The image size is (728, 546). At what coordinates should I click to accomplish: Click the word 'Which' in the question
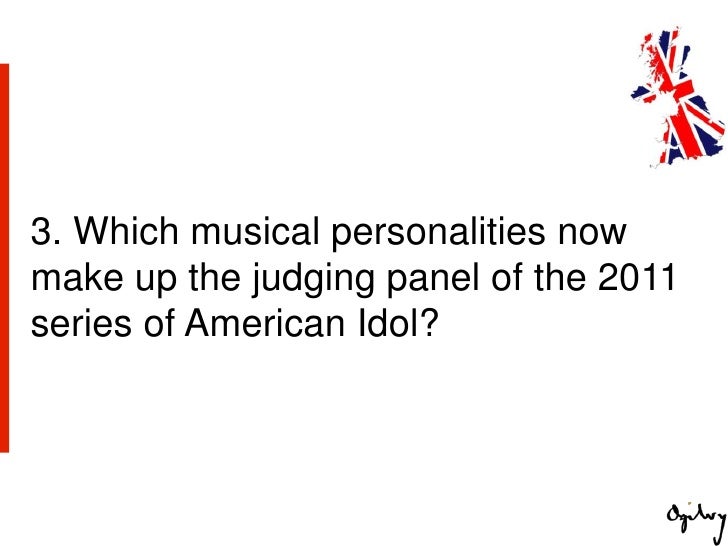126,230
